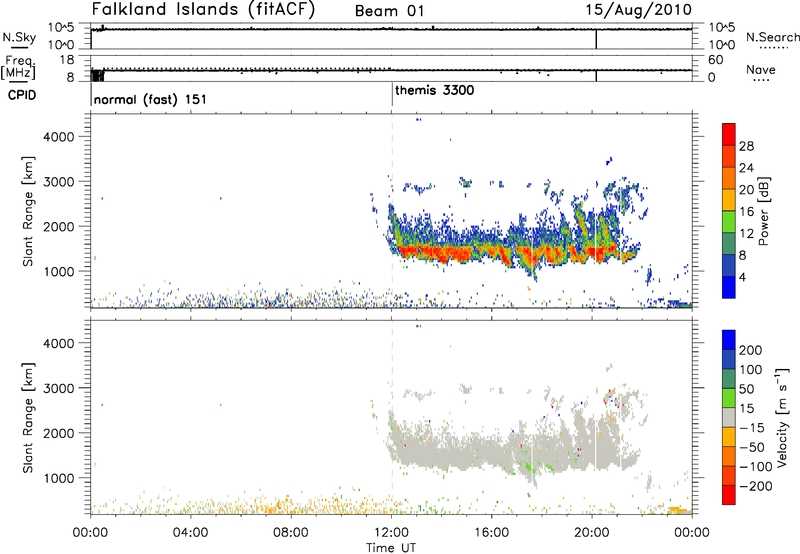This screenshot has width=800, height=554.
Task: Click the 'Nave' legend label
Action: point(761,69)
